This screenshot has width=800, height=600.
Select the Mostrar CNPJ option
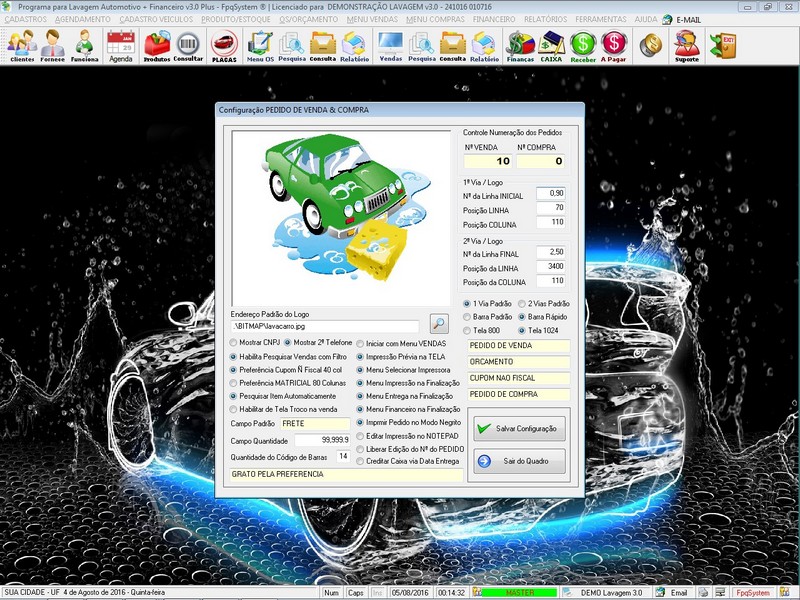coord(236,343)
